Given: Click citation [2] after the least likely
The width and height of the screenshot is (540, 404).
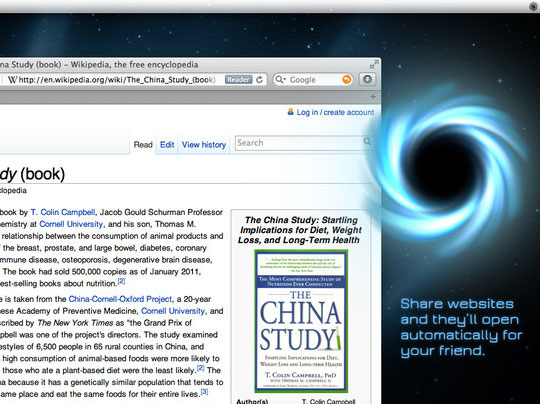Looking at the screenshot, I should point(201,368).
